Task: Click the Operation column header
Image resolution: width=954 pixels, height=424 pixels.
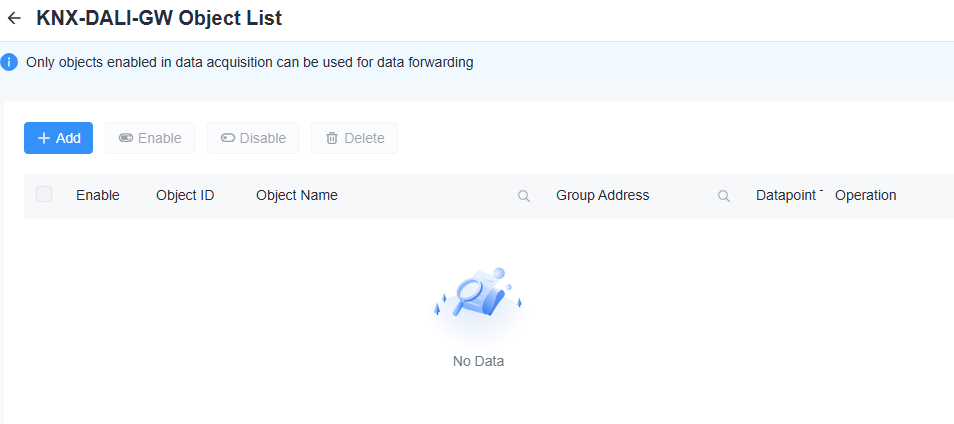Action: tap(866, 195)
